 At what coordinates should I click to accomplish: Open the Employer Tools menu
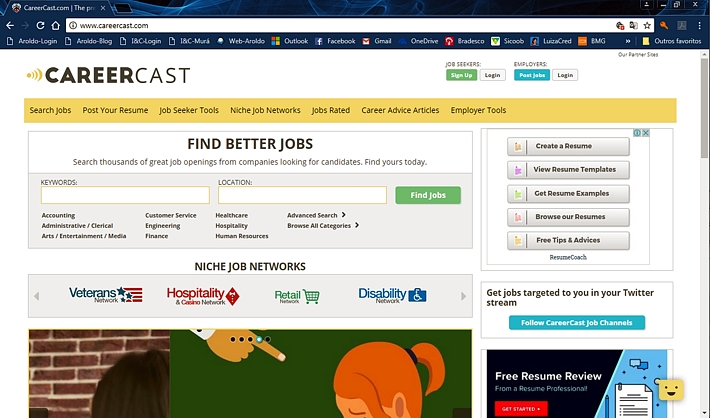pyautogui.click(x=478, y=110)
